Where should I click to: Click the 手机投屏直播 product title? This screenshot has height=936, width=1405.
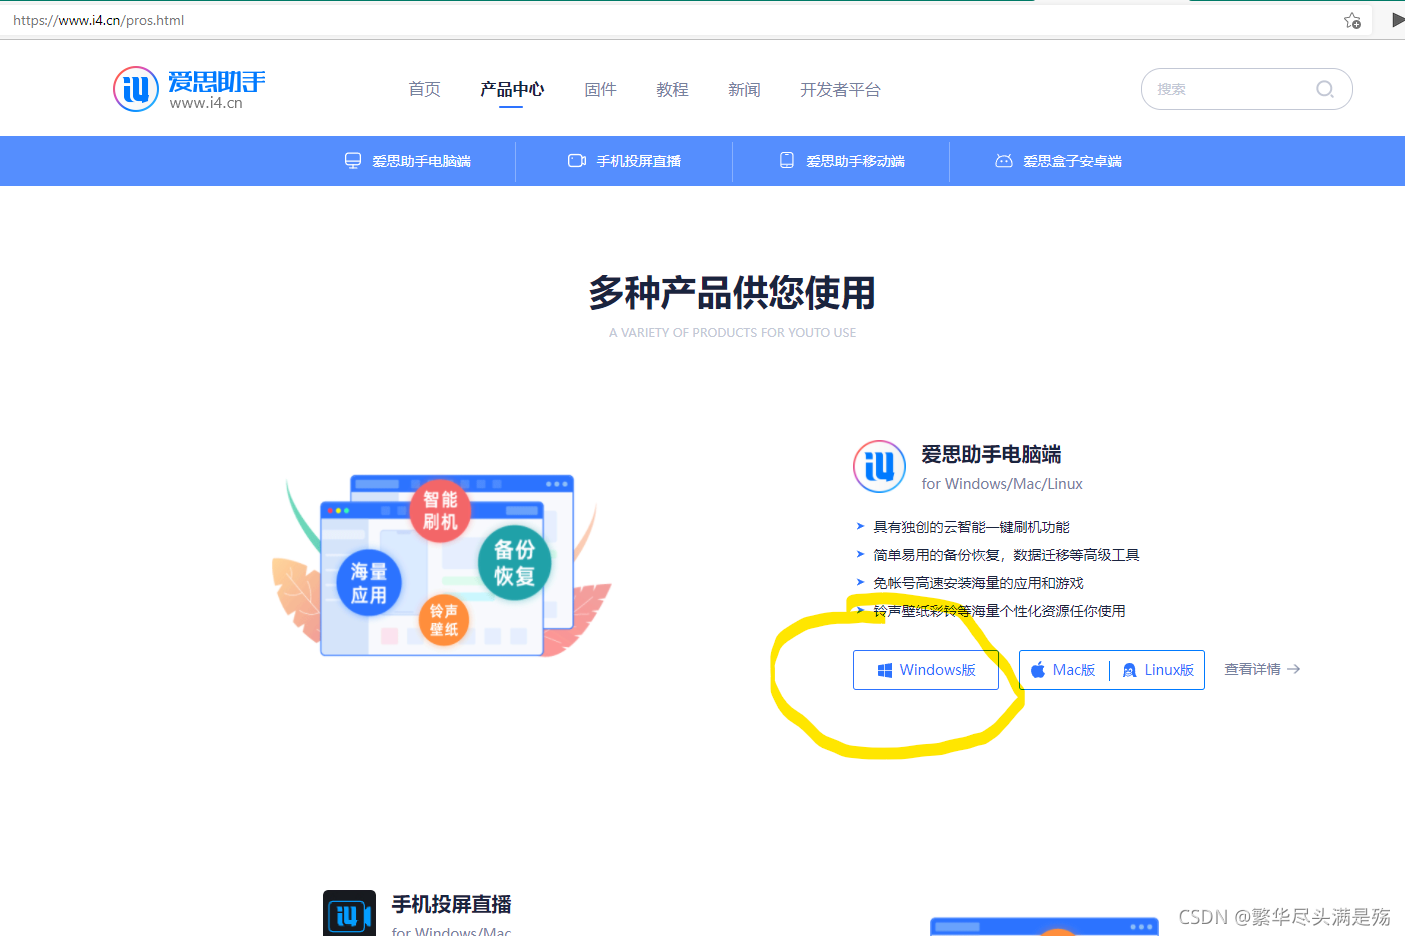pos(451,904)
